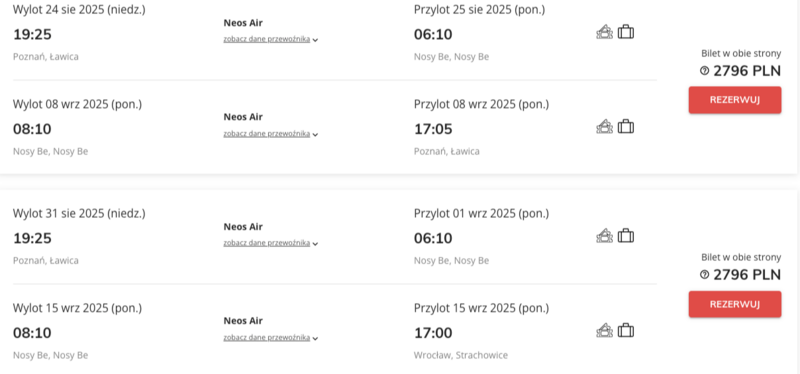Click meal icon on 31 sie departure flight
The image size is (800, 374).
click(605, 236)
